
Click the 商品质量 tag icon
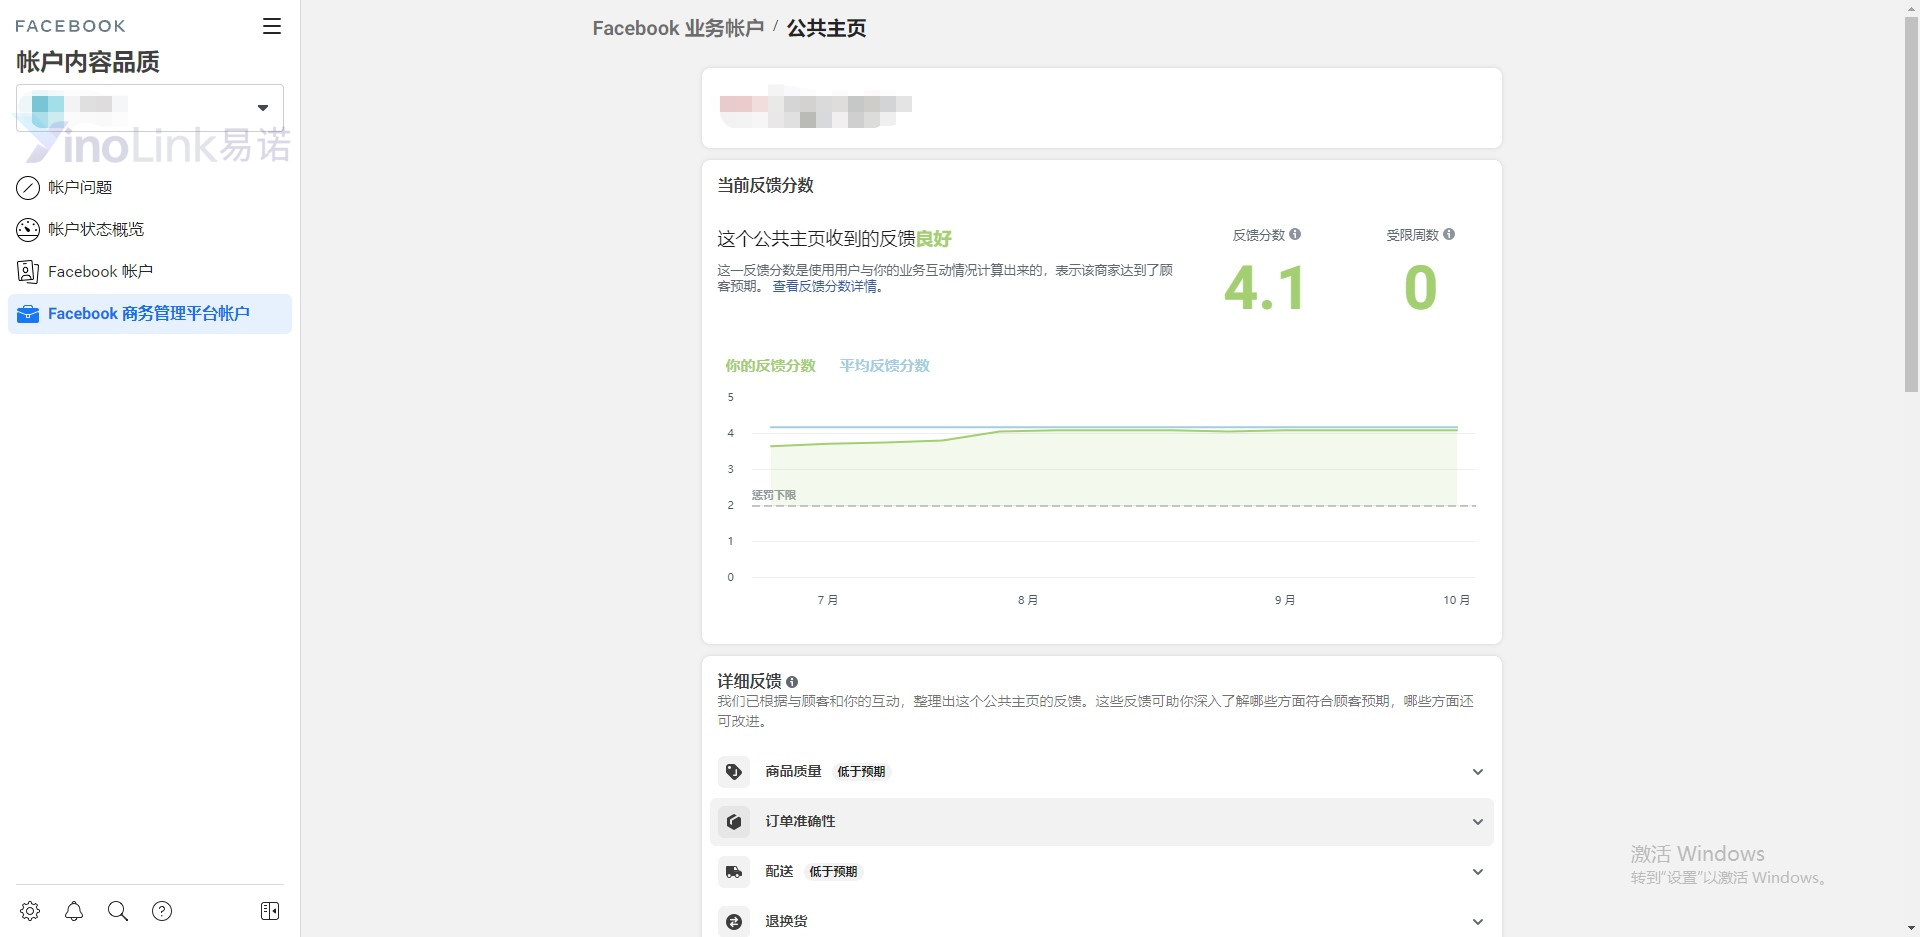tap(734, 772)
